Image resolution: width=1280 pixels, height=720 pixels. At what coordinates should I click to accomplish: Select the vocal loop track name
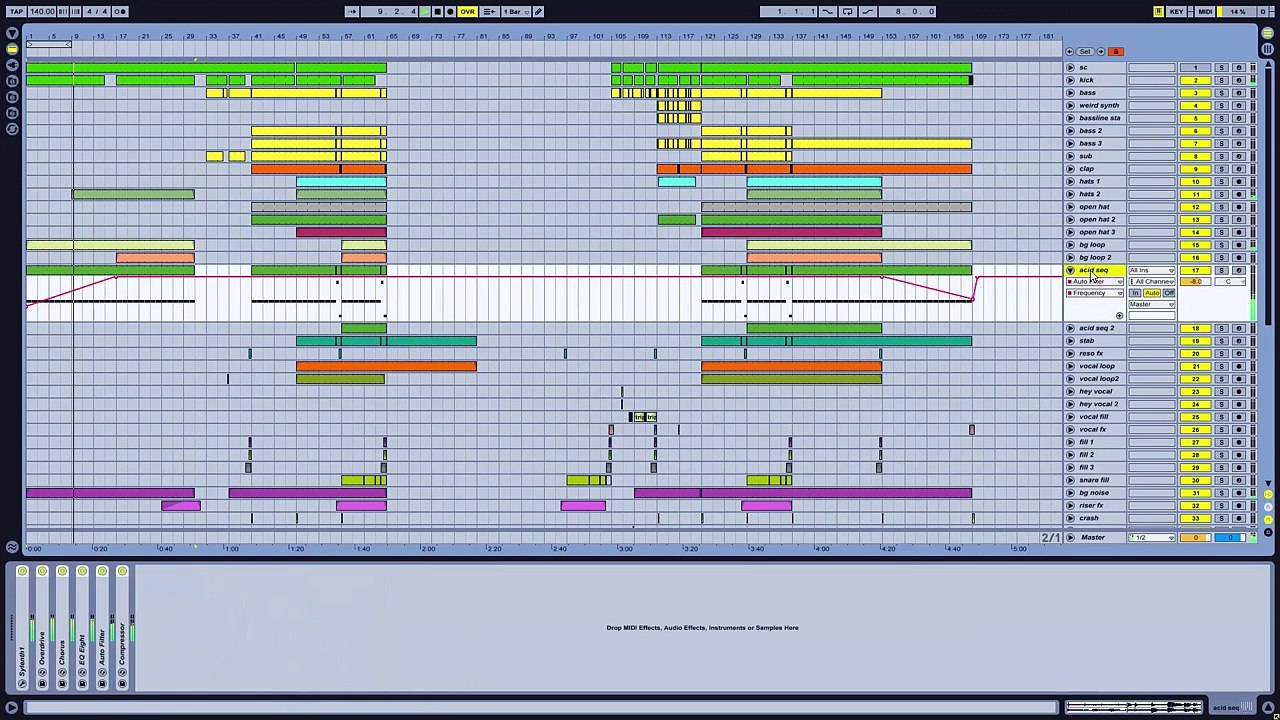point(1096,366)
